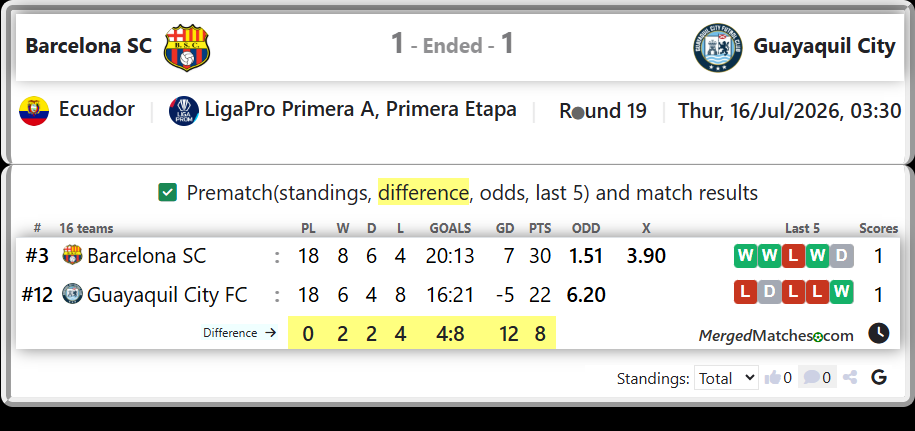
Task: Click the Guayaquil City club crest
Action: pyautogui.click(x=718, y=47)
